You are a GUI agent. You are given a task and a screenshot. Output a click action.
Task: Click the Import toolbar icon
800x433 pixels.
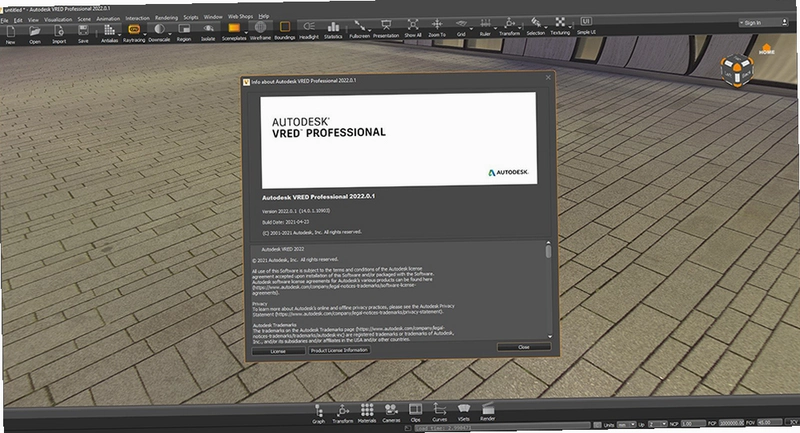[59, 33]
